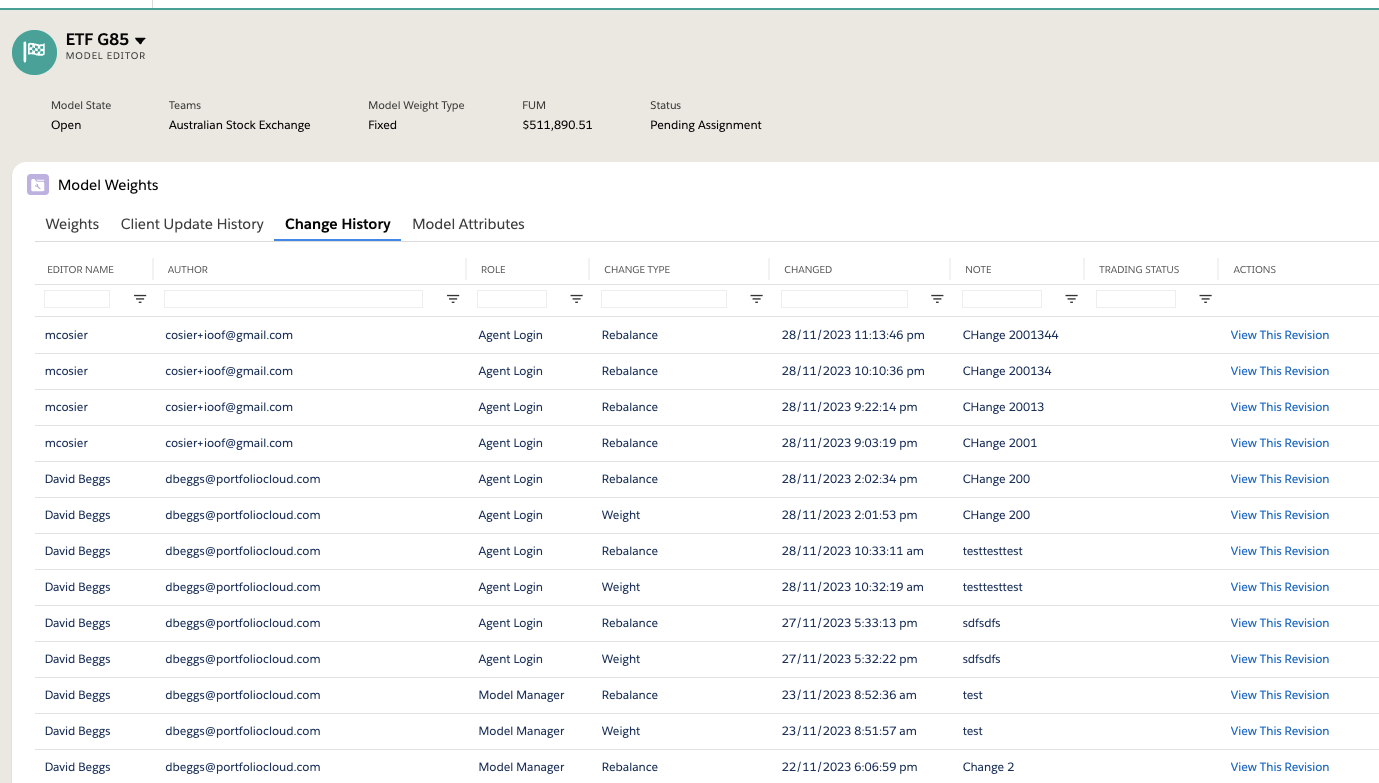
Task: Open the Author column filter icon
Action: click(x=453, y=298)
